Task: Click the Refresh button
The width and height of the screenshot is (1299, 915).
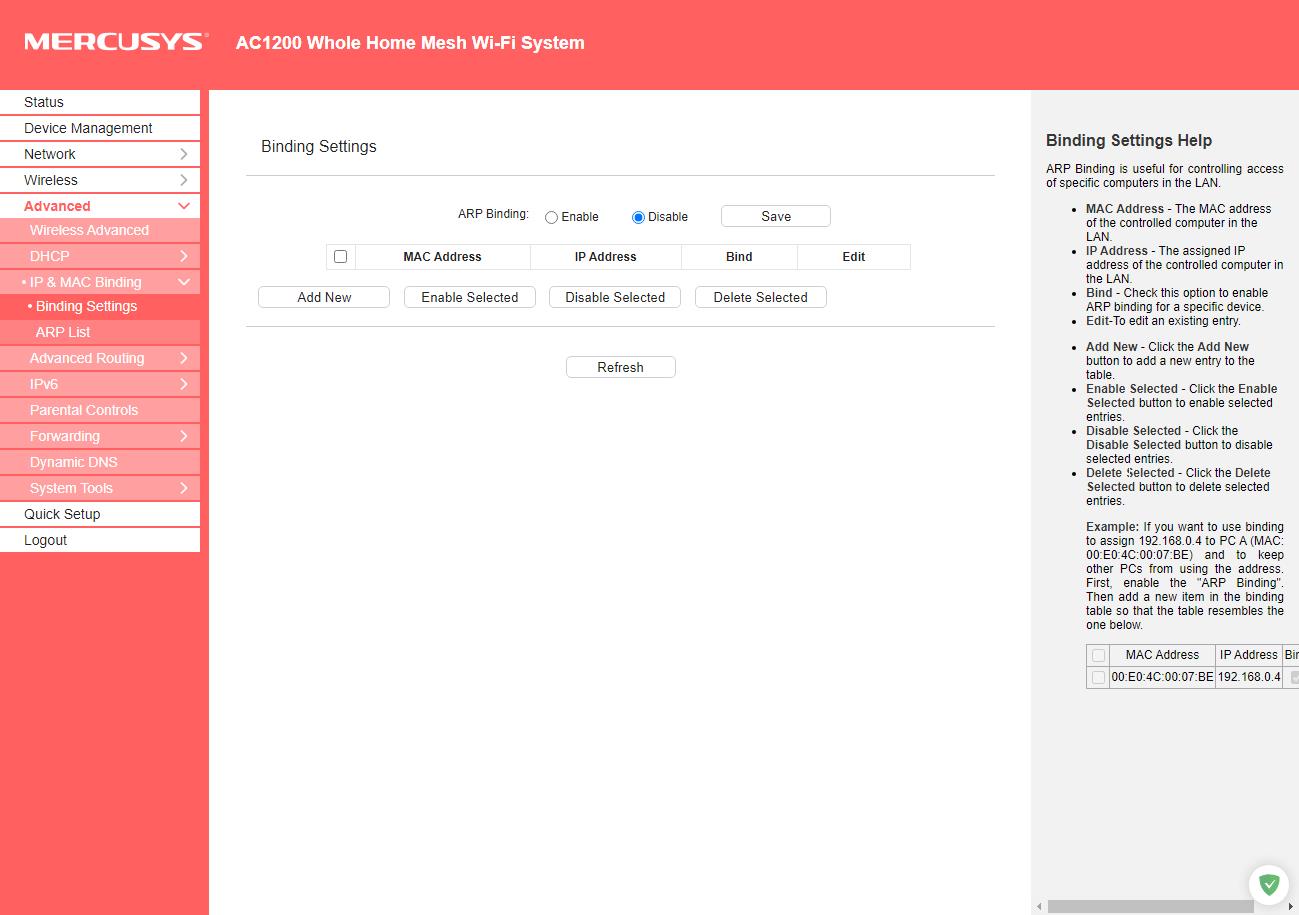Action: [620, 367]
